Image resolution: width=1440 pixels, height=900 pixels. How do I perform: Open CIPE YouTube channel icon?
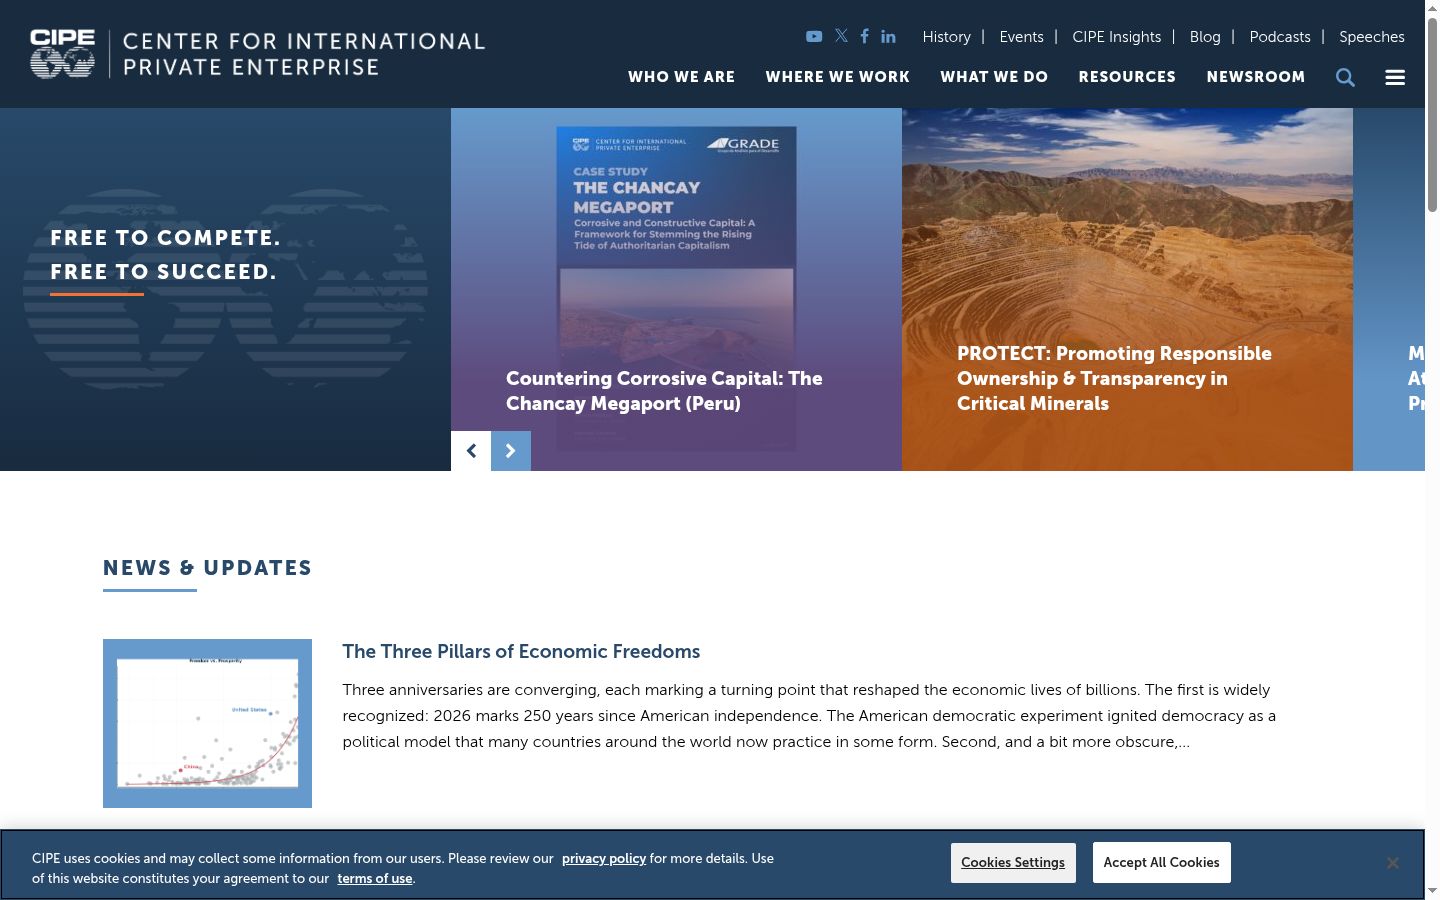coord(814,36)
